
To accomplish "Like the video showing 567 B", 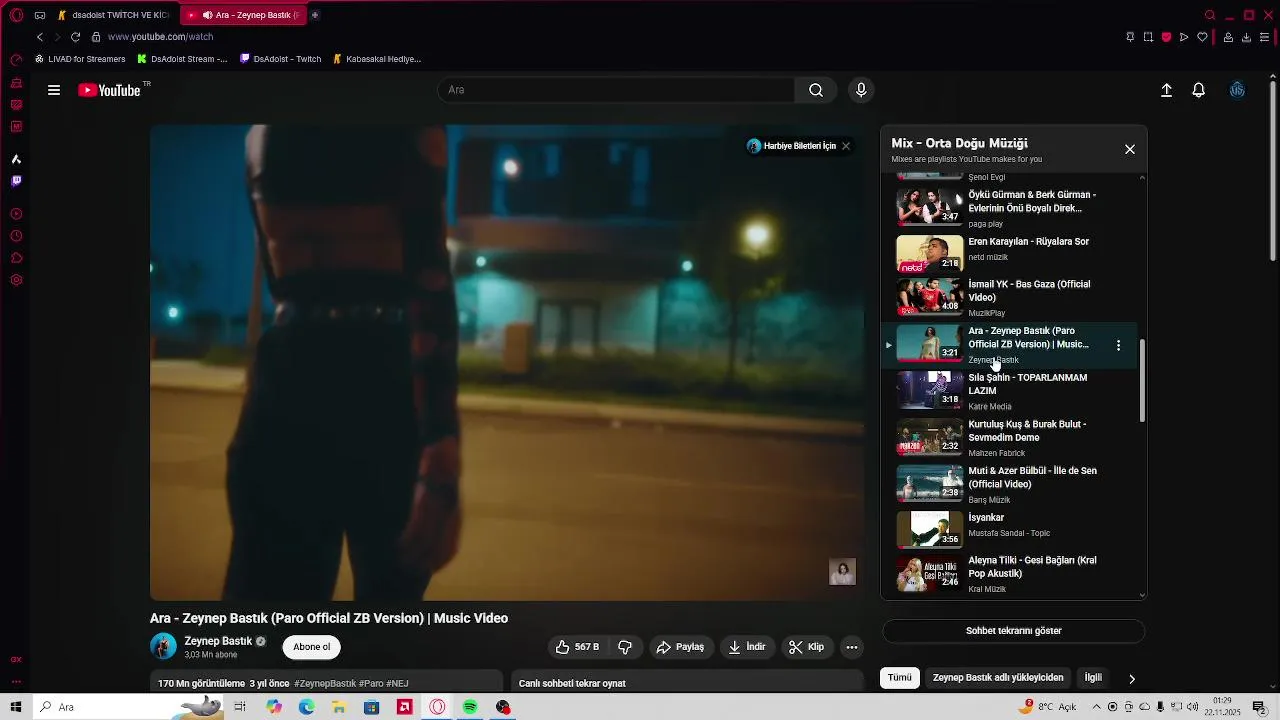I will click(577, 647).
